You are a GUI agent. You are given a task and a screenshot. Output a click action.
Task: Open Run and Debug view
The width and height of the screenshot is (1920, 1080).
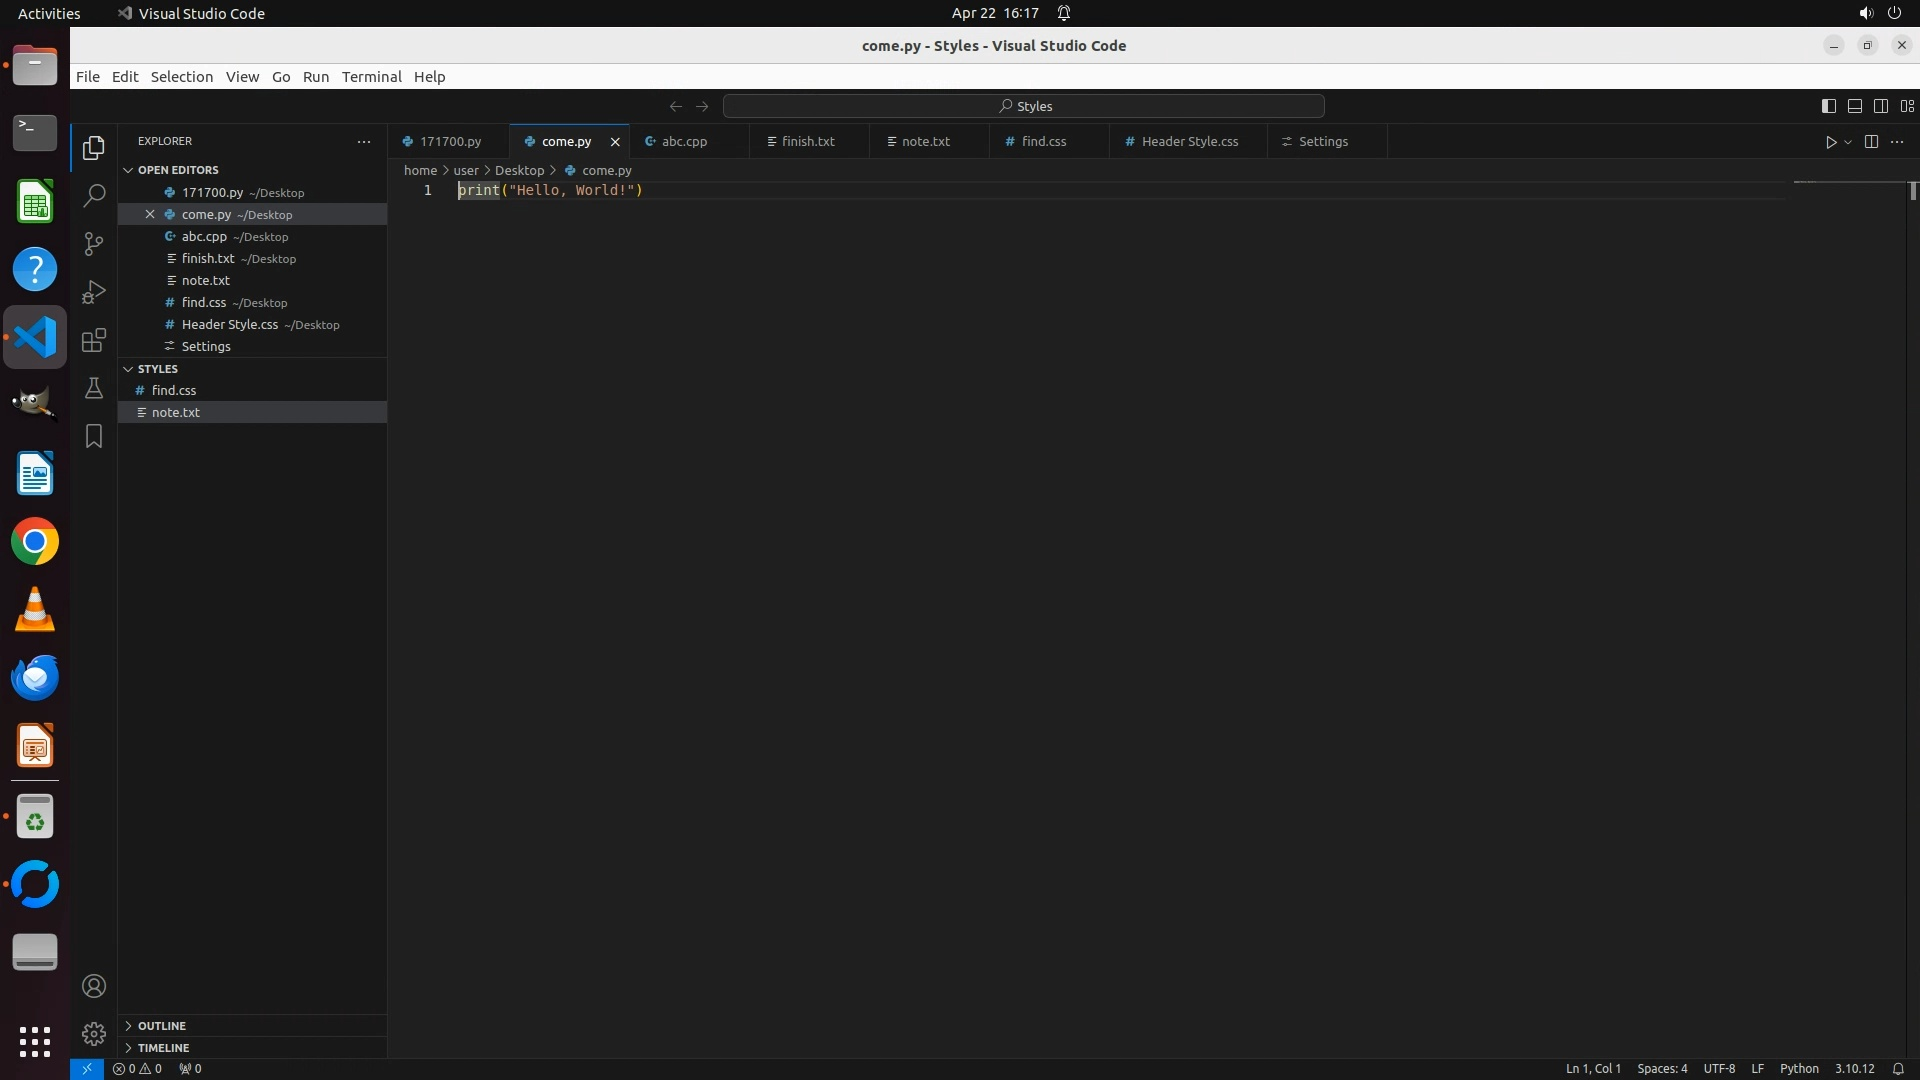pos(94,292)
